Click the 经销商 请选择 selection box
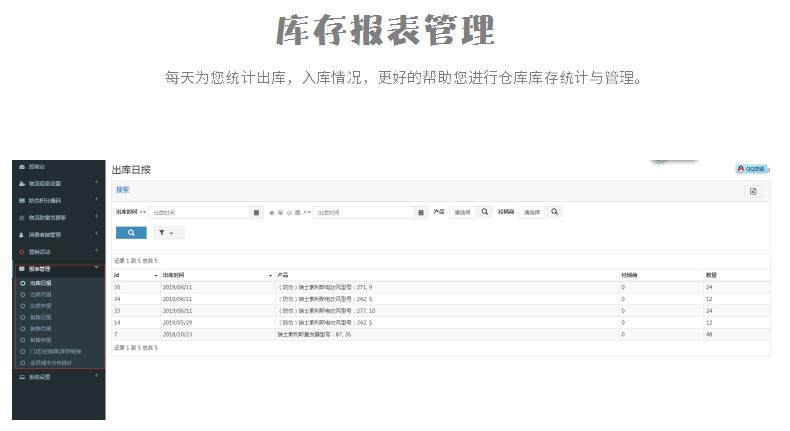790x431 pixels. 532,212
